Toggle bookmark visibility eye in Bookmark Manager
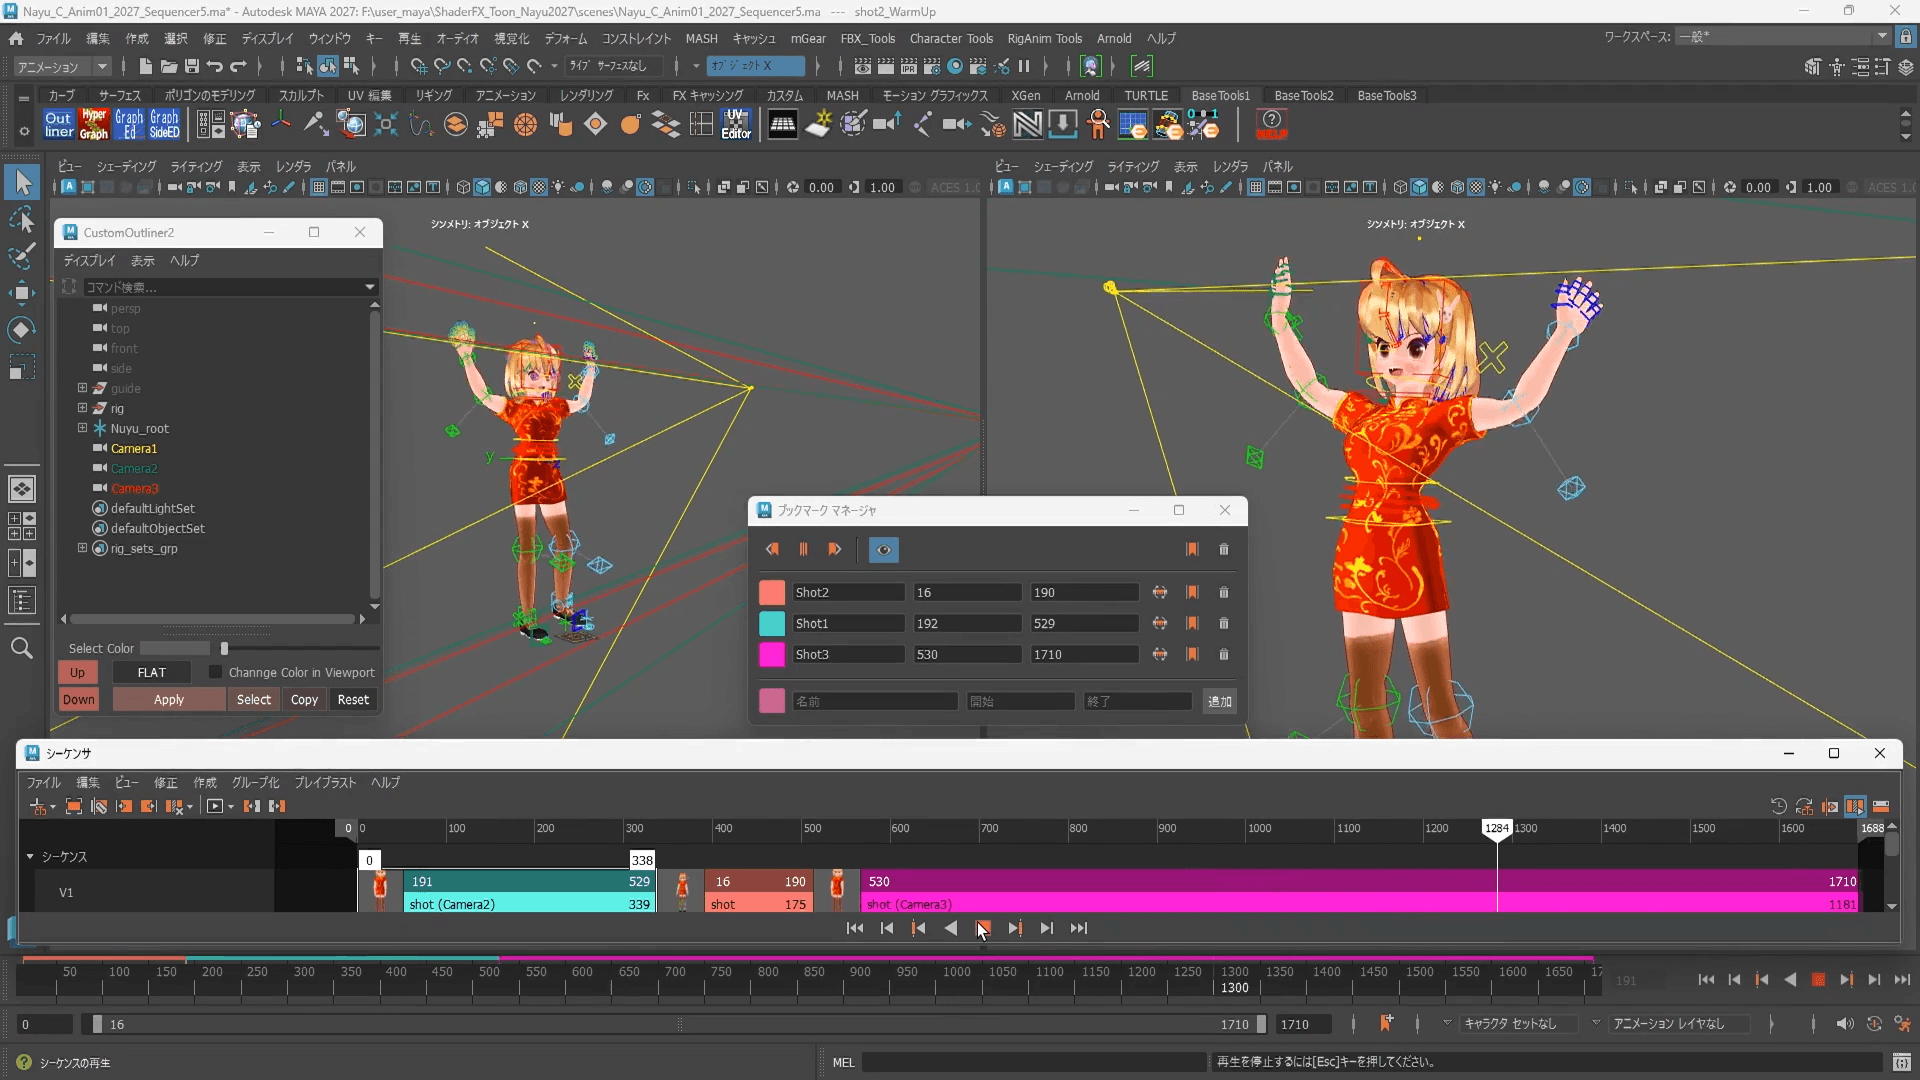 [884, 549]
